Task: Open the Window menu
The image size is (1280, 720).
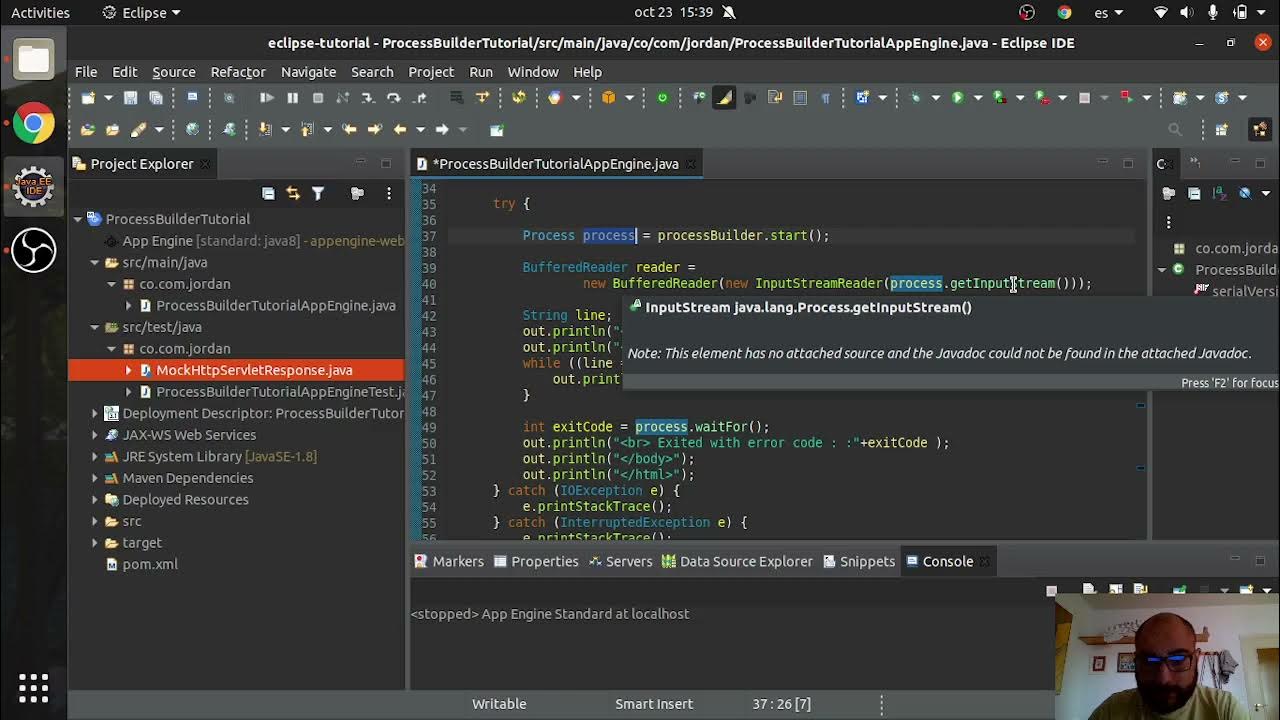Action: coord(533,72)
